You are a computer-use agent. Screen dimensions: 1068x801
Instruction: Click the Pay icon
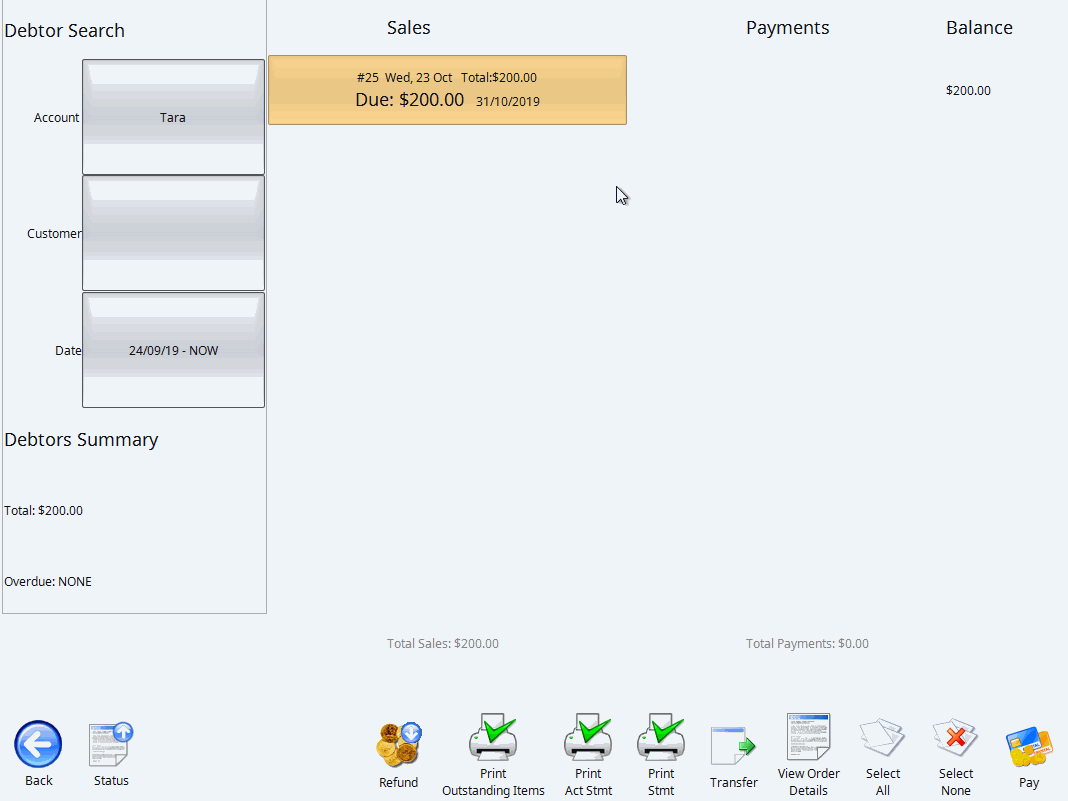point(1028,740)
